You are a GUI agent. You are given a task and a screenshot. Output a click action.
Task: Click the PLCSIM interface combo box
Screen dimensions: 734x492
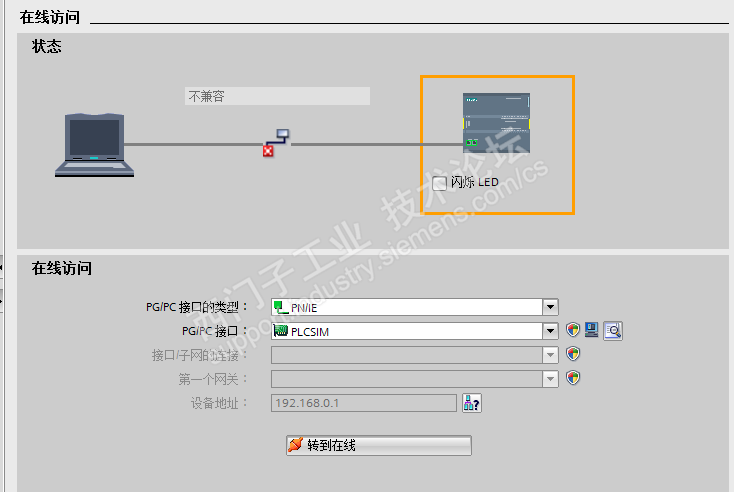[x=415, y=331]
